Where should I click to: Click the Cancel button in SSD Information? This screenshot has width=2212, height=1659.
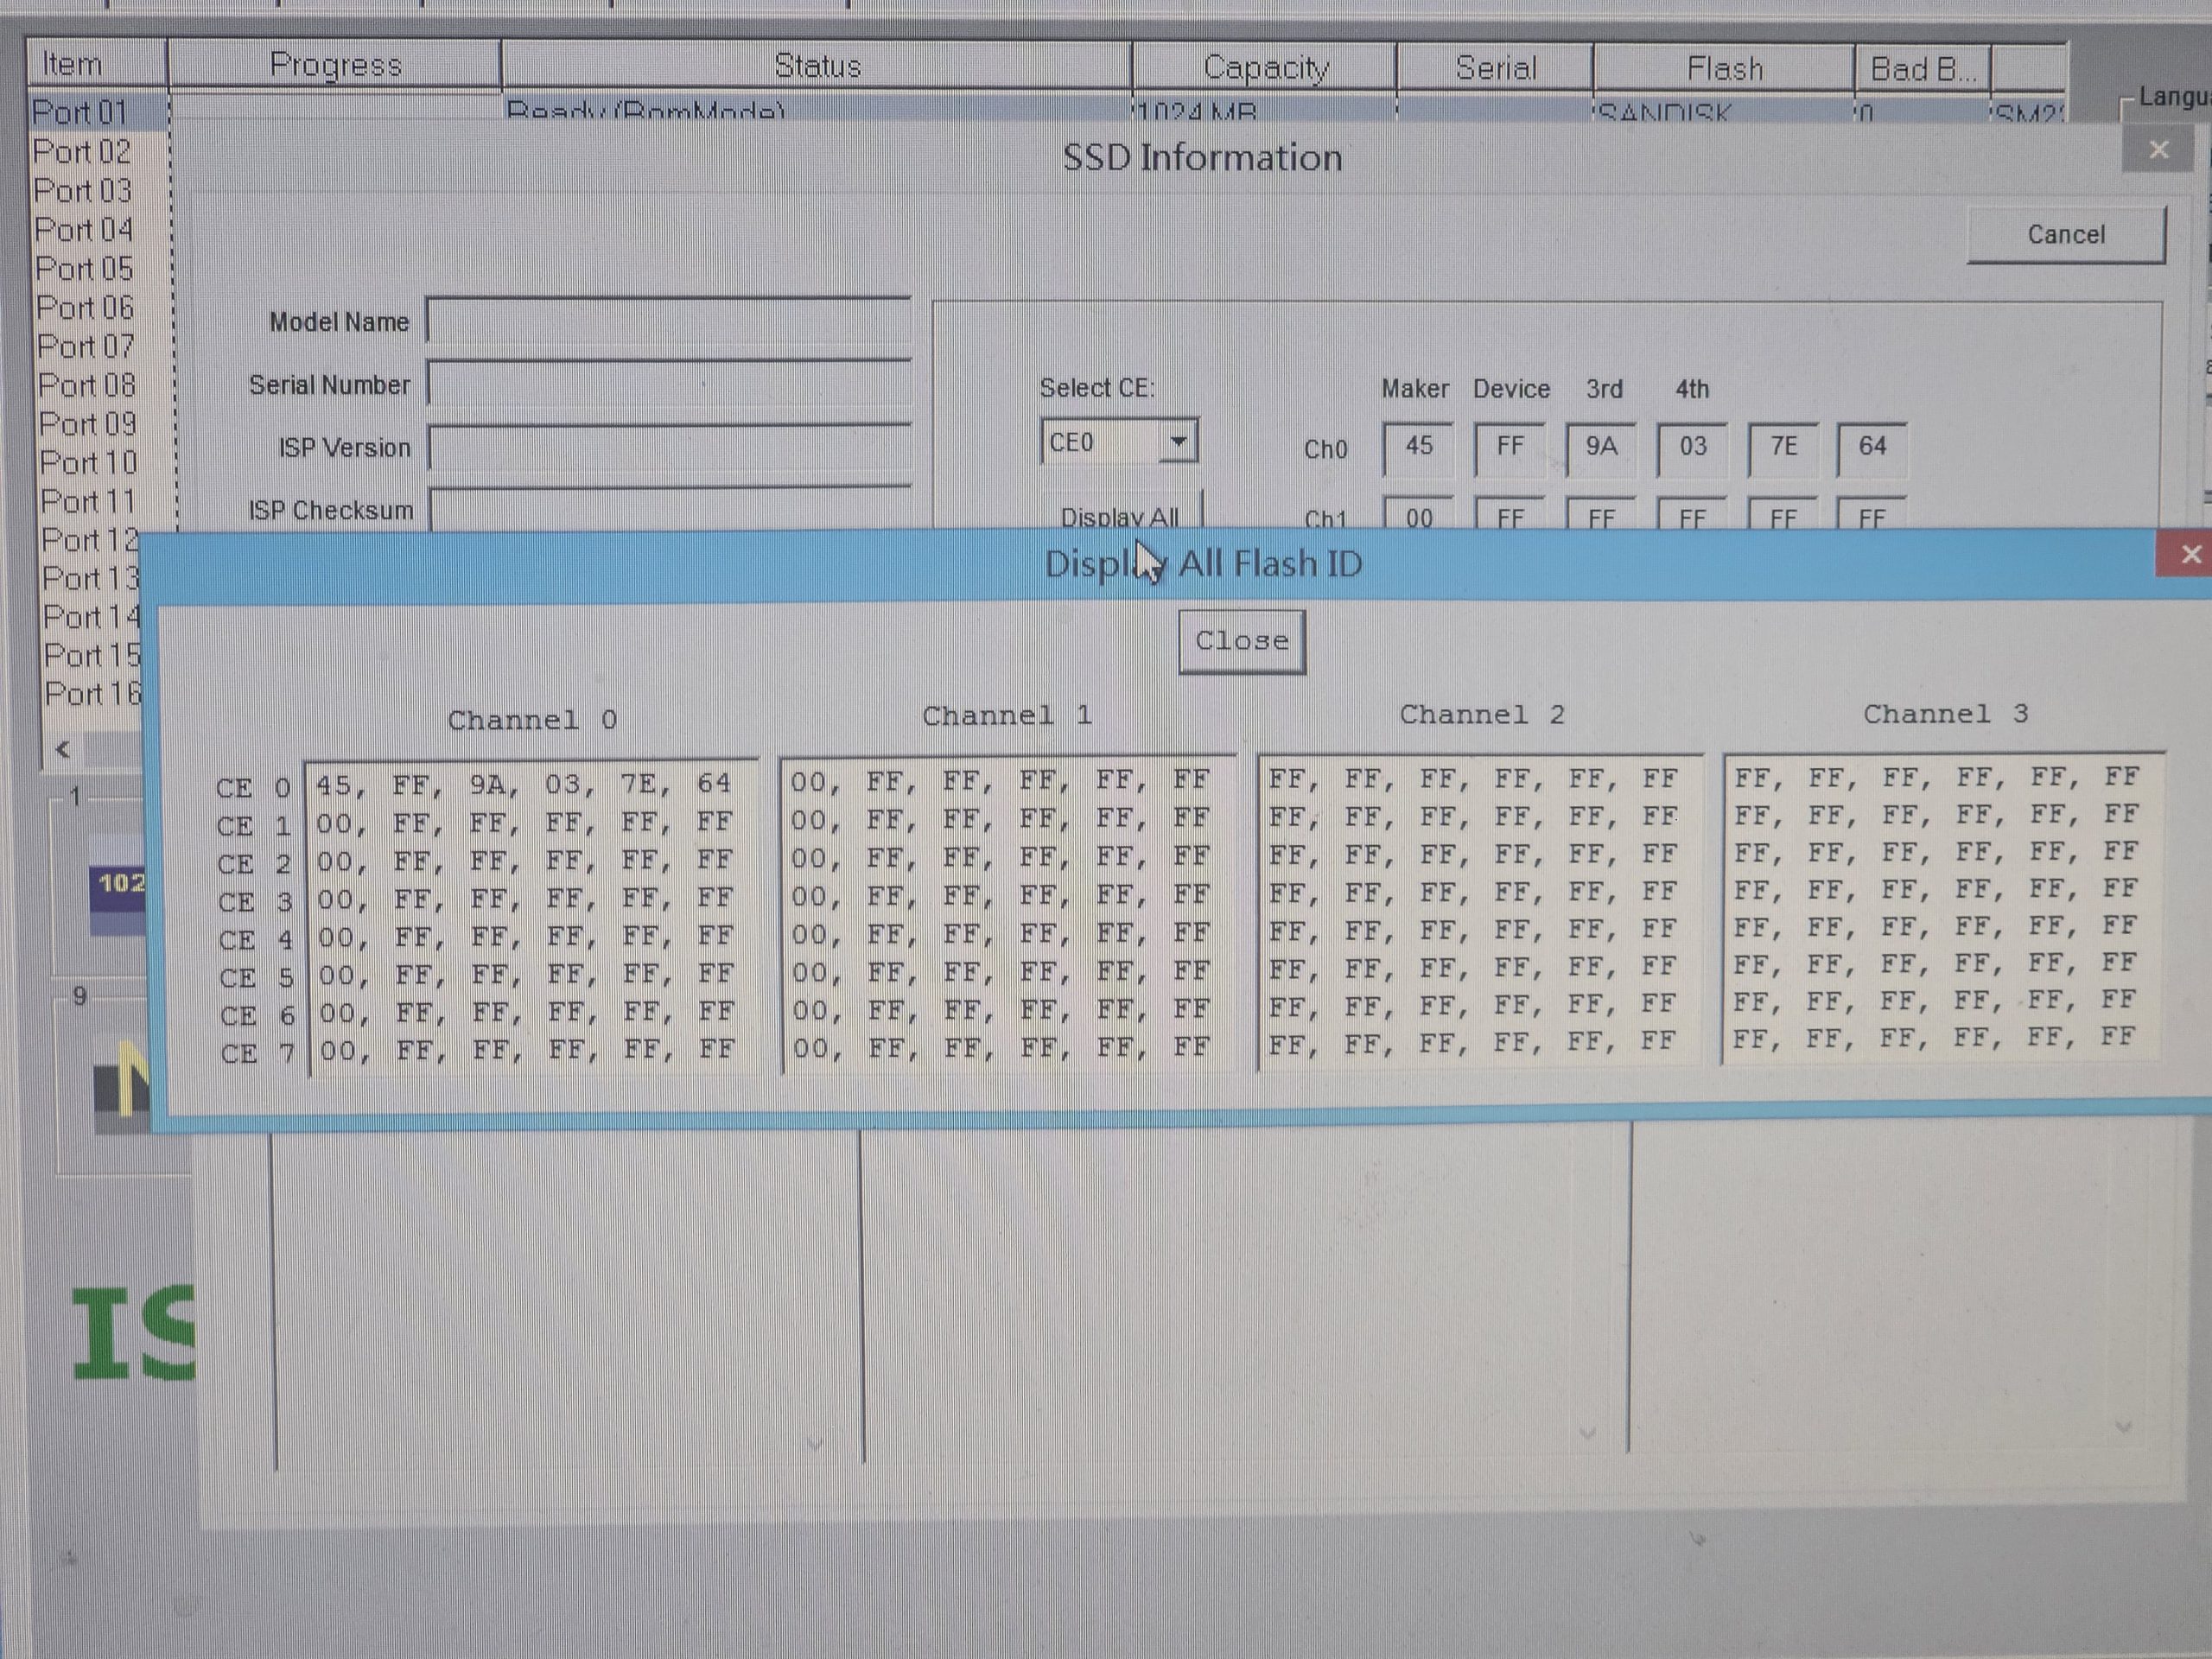pos(2065,235)
